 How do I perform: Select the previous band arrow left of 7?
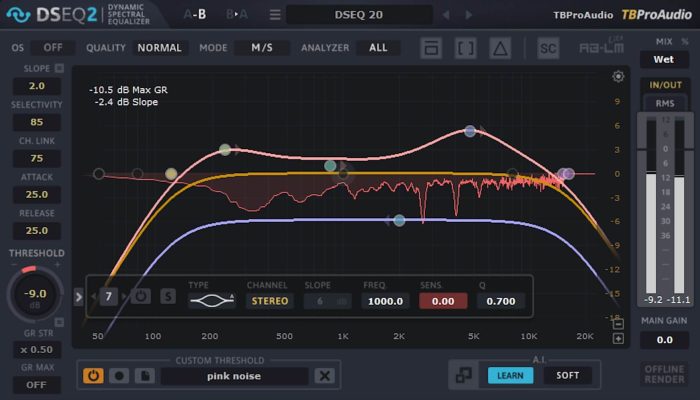point(94,296)
